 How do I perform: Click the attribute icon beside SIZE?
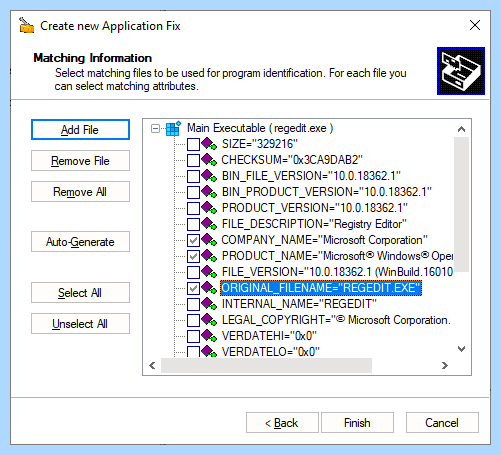209,144
